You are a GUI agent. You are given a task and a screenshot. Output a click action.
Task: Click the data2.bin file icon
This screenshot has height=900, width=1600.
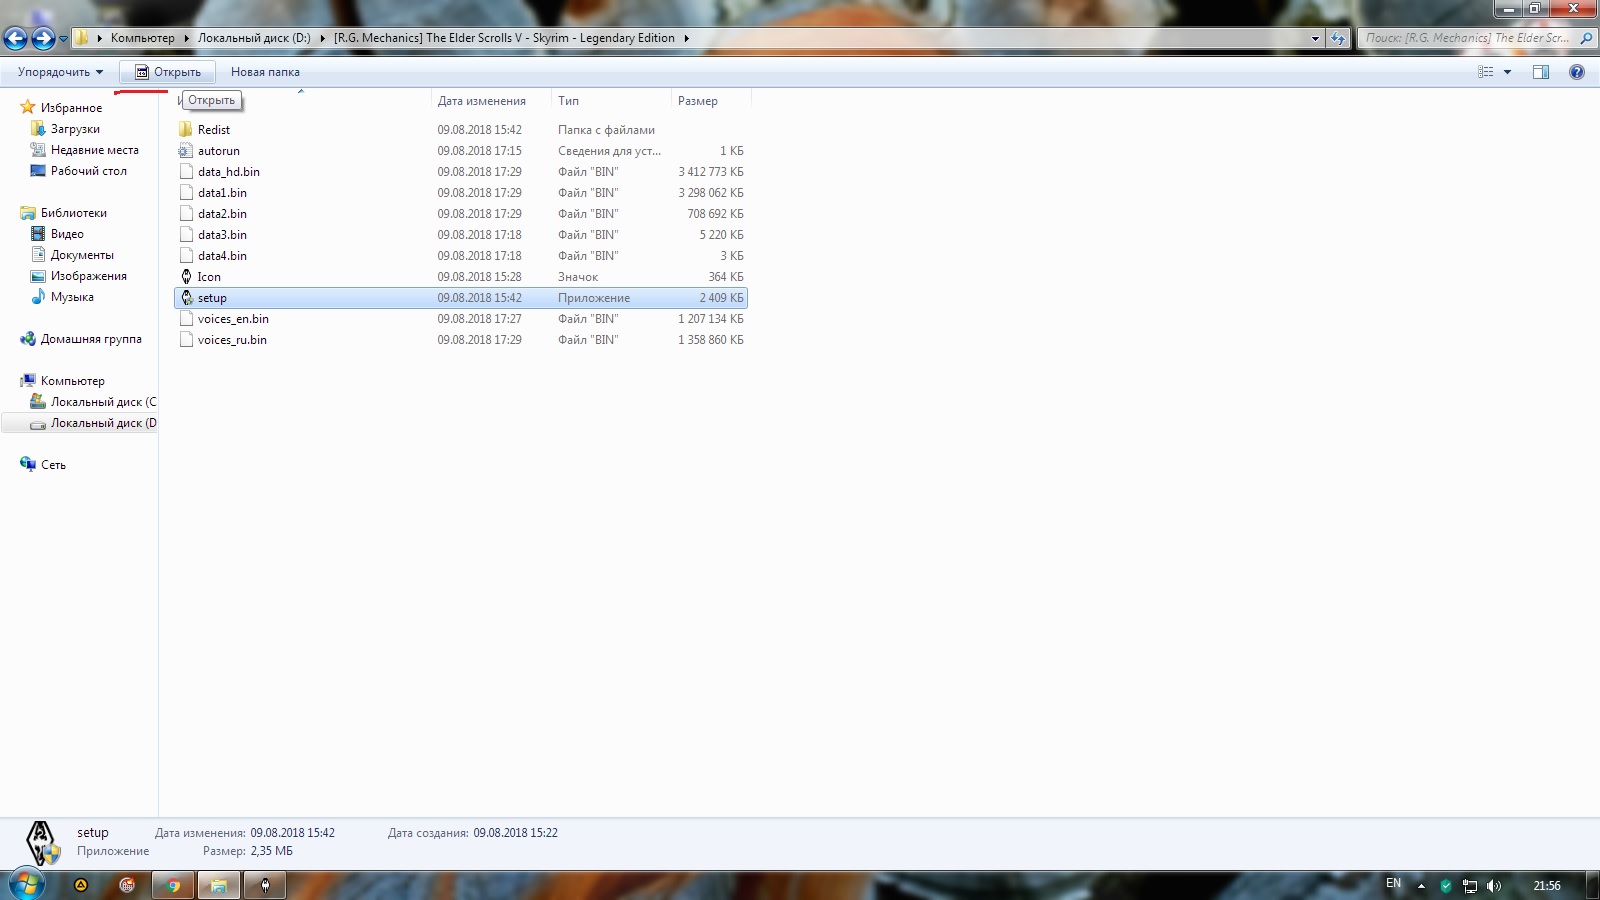(186, 213)
